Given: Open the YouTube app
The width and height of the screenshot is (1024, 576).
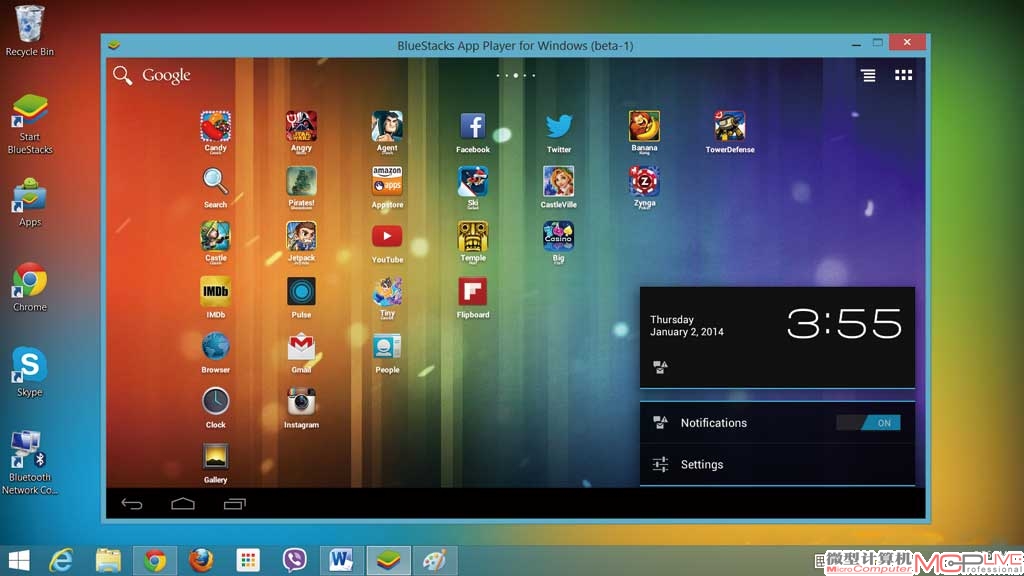Looking at the screenshot, I should 387,236.
